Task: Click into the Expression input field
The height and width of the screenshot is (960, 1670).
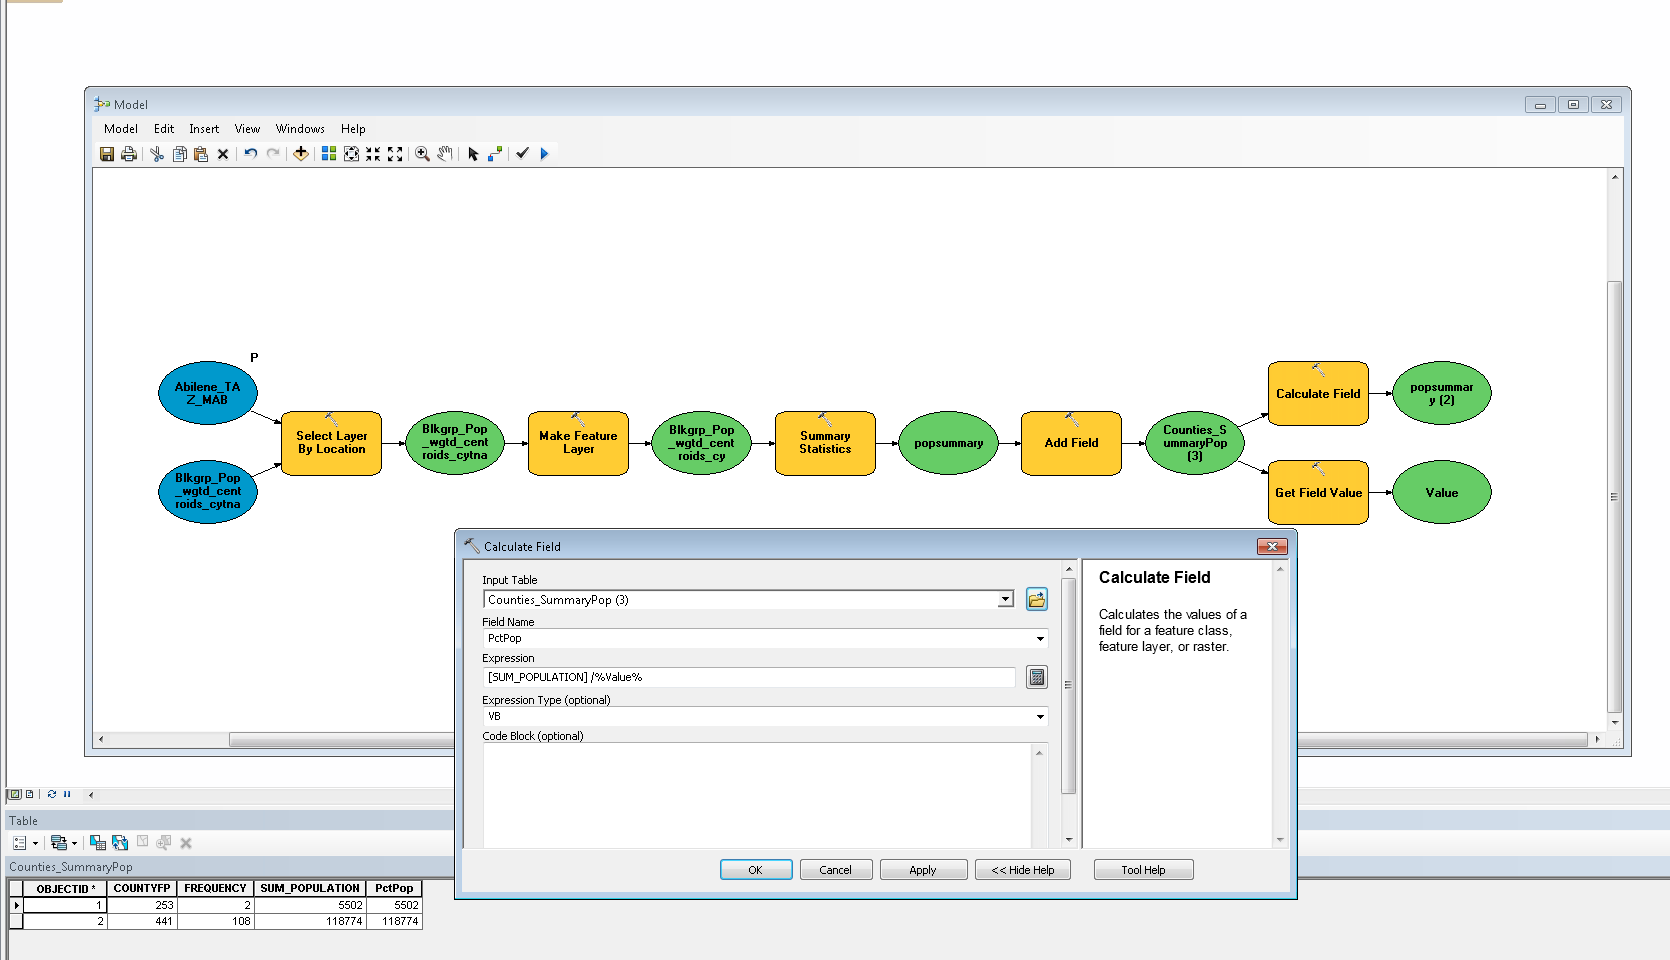Action: point(749,677)
